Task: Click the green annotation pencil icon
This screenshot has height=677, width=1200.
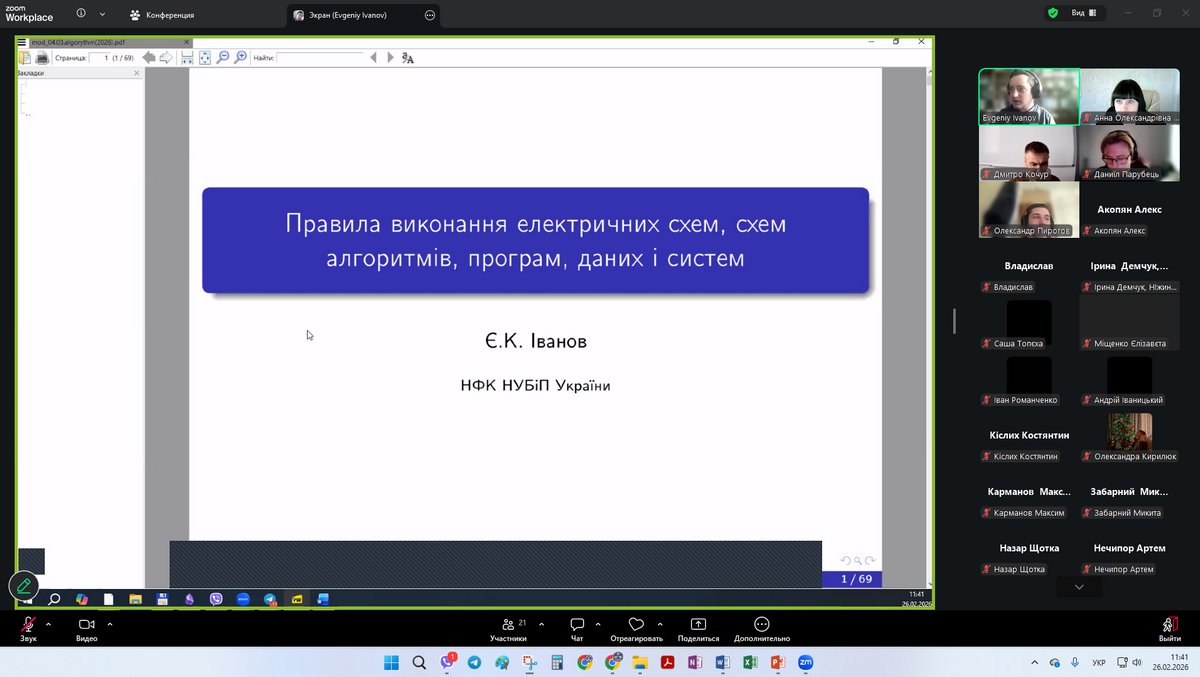Action: tap(23, 586)
